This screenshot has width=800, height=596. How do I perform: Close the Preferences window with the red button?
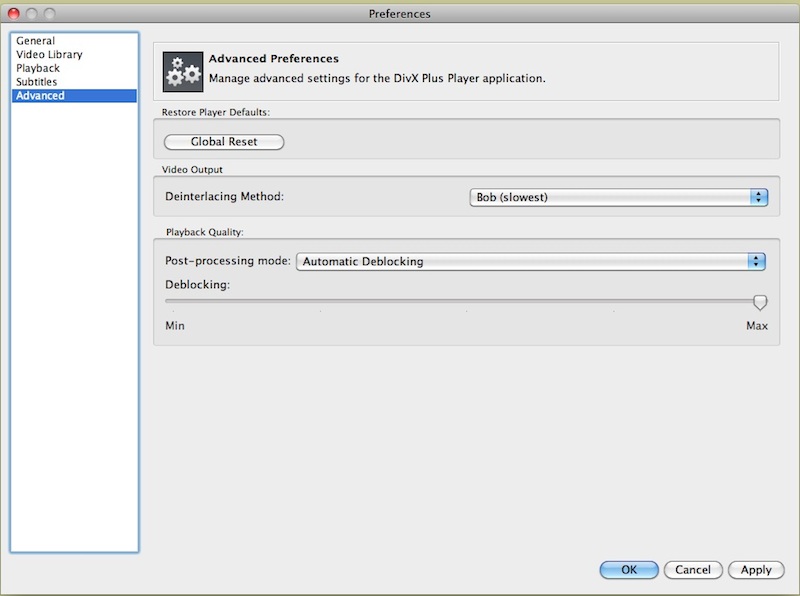click(x=14, y=14)
